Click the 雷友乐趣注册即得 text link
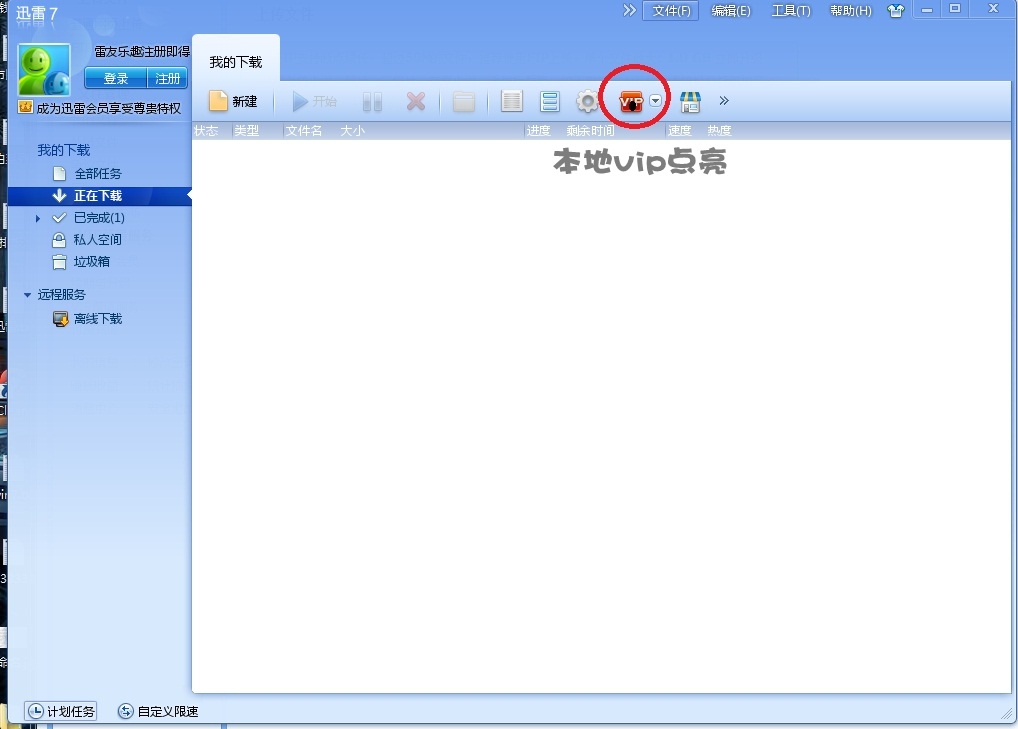Image resolution: width=1018 pixels, height=729 pixels. pyautogui.click(x=142, y=52)
